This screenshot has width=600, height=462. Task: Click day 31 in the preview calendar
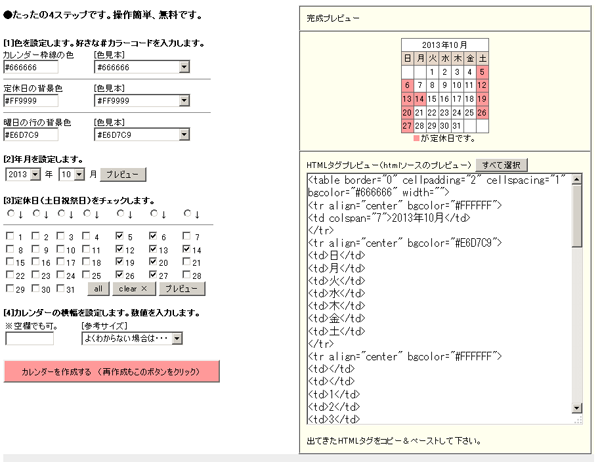pyautogui.click(x=457, y=126)
